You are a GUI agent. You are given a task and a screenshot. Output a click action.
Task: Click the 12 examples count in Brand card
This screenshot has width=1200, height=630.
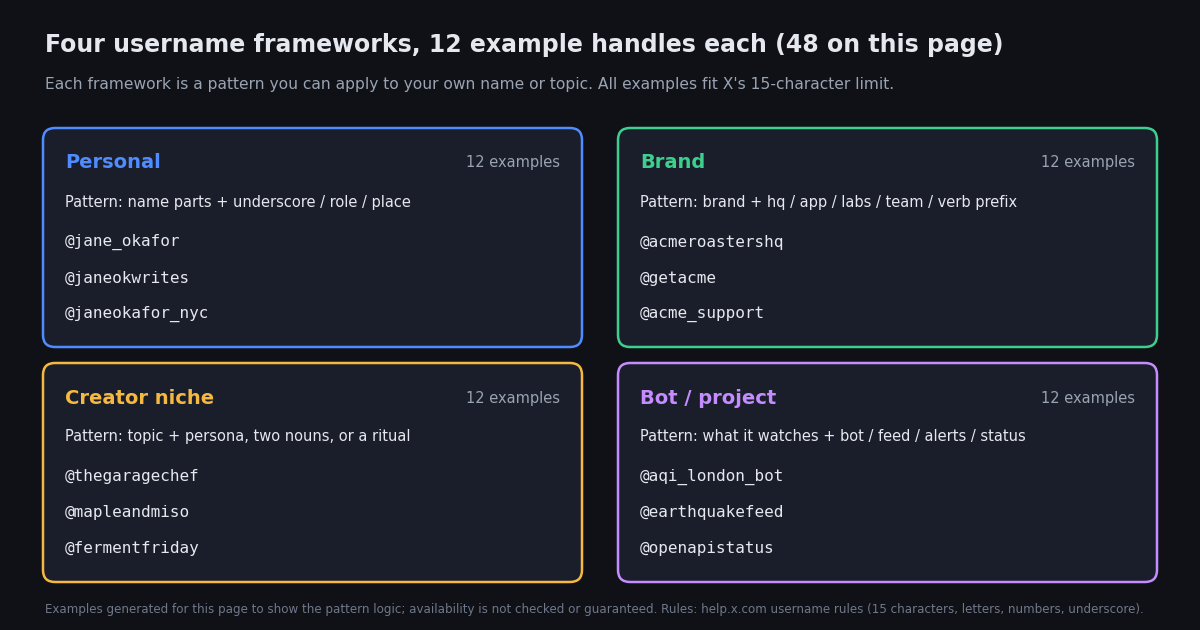tap(1088, 162)
